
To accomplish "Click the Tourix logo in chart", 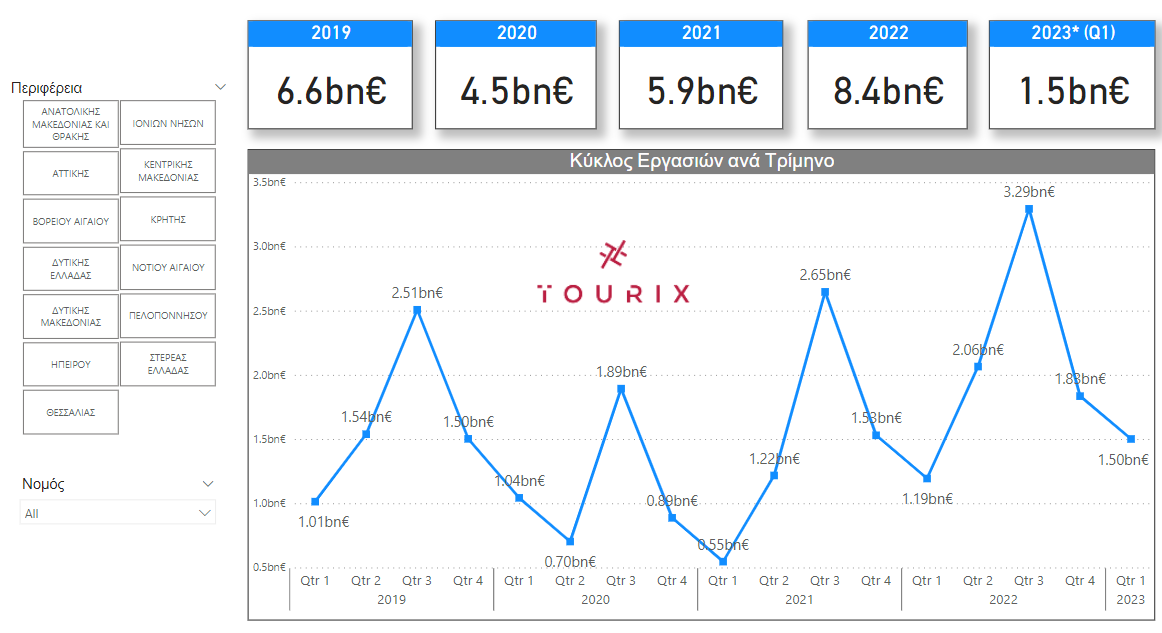I will [x=613, y=273].
